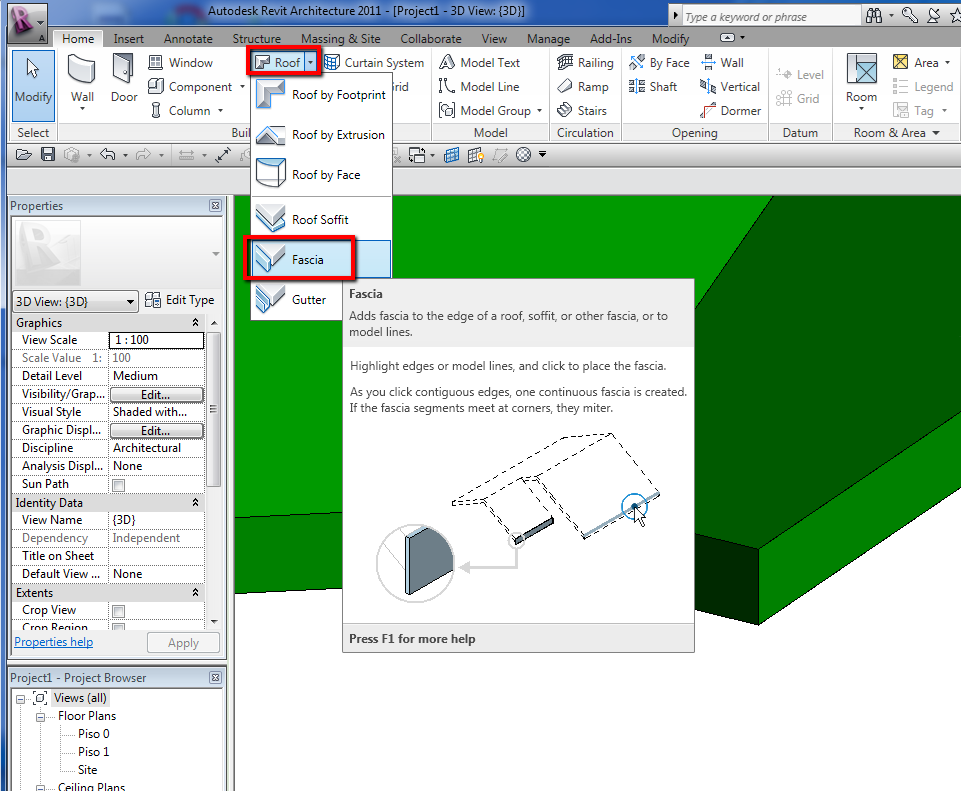Screen dimensions: 961x791
Task: Click the Open folder icon in quick toolbar
Action: 23,155
